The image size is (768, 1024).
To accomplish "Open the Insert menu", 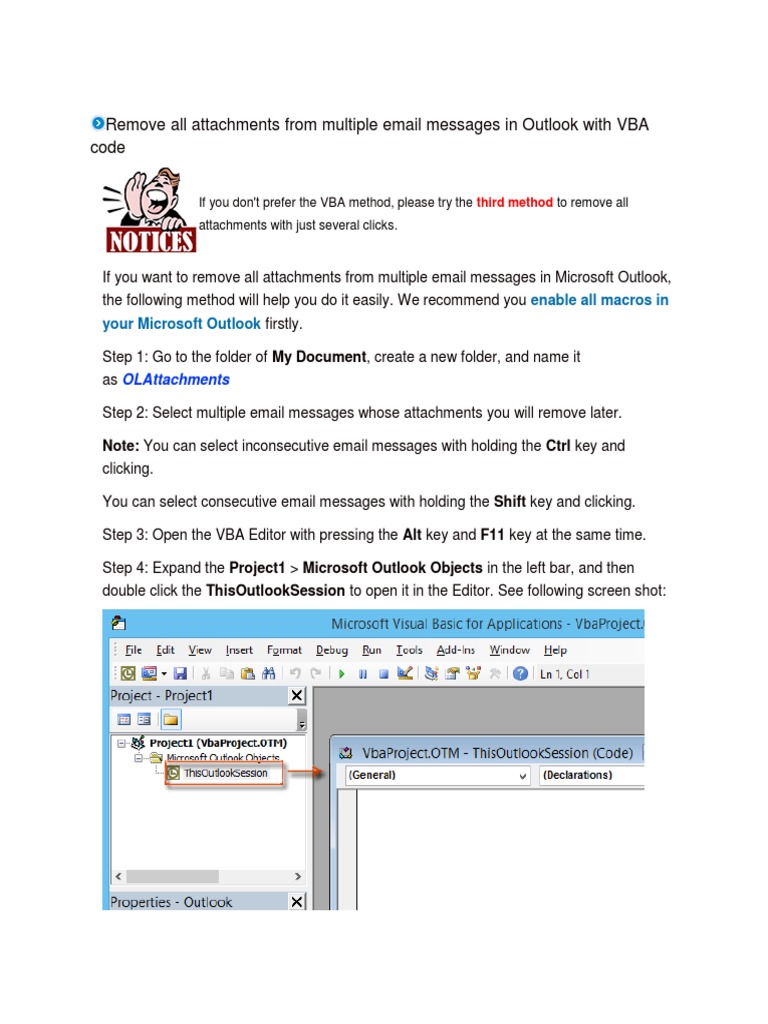I will point(239,650).
